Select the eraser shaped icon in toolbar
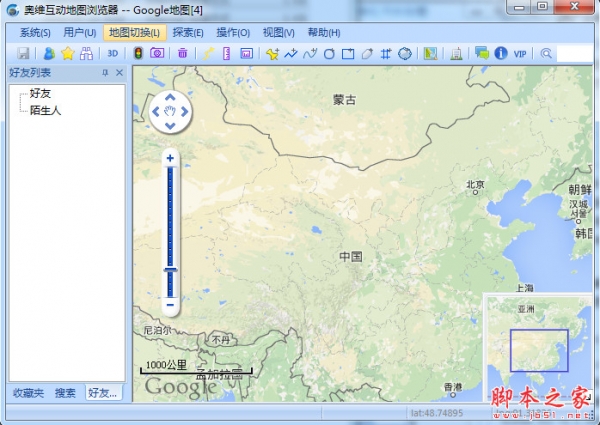Viewport: 600px width, 425px height. pyautogui.click(x=367, y=54)
